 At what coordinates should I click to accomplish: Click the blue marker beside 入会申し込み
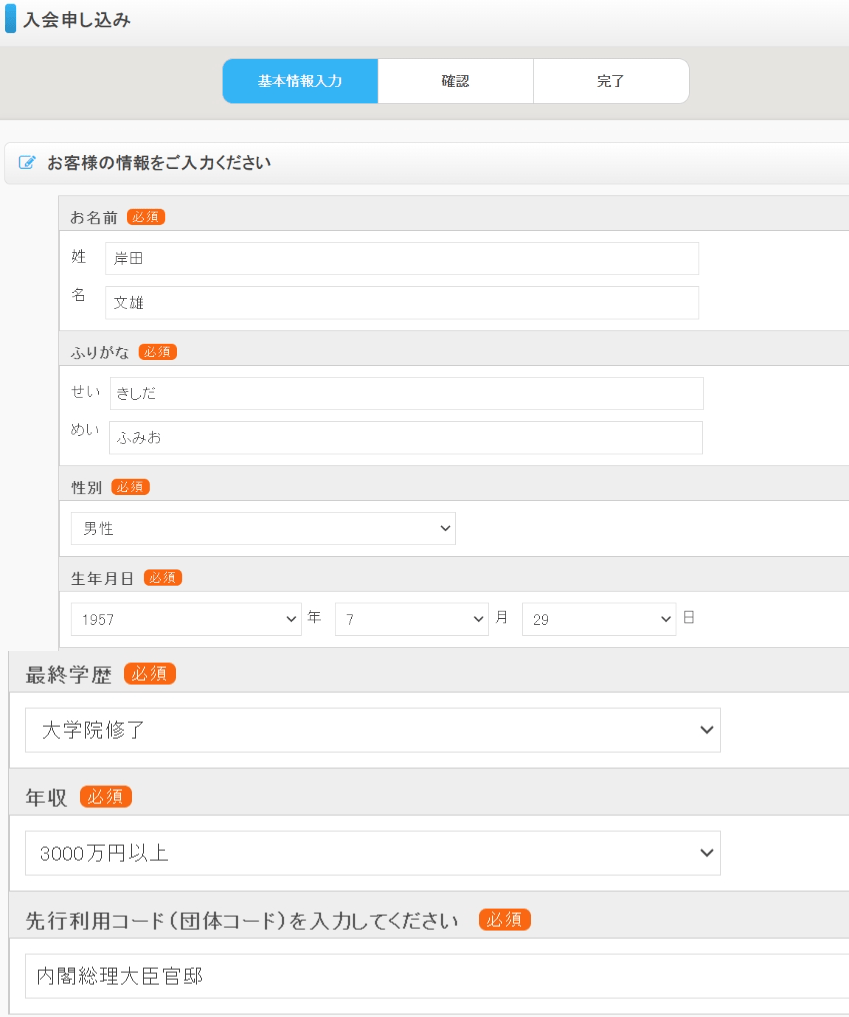click(x=10, y=20)
